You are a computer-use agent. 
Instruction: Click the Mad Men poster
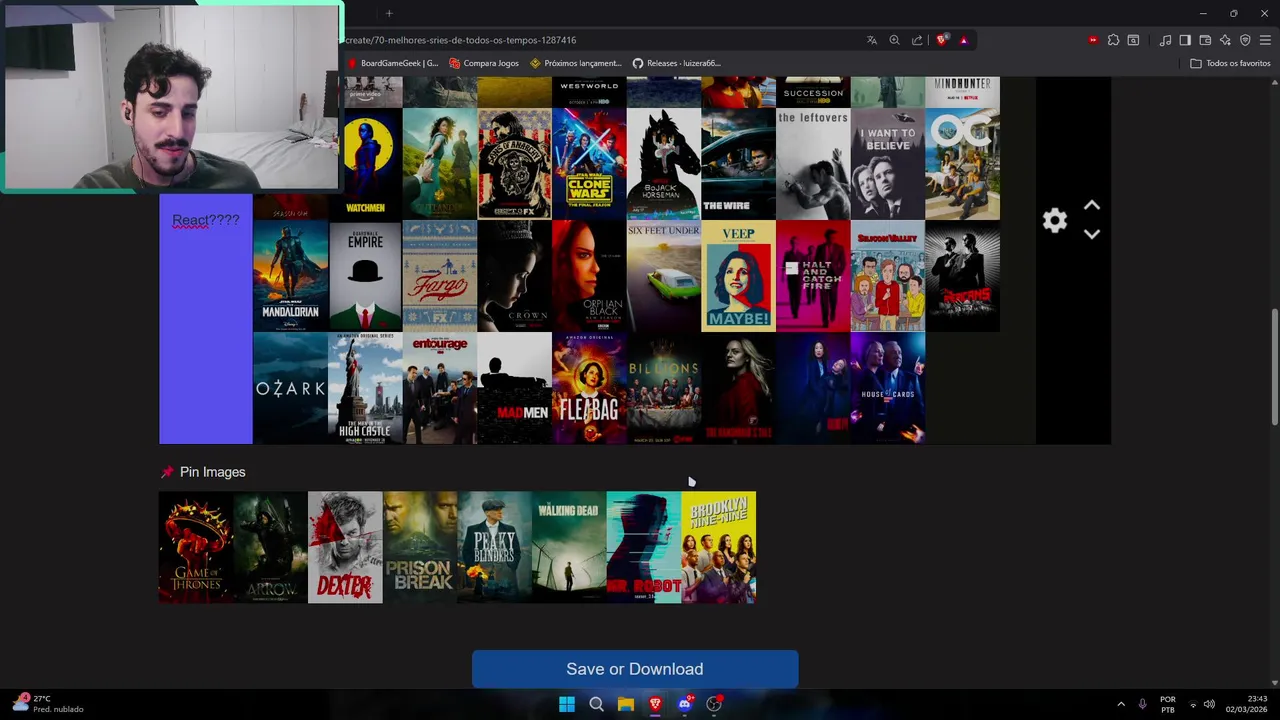[x=514, y=388]
